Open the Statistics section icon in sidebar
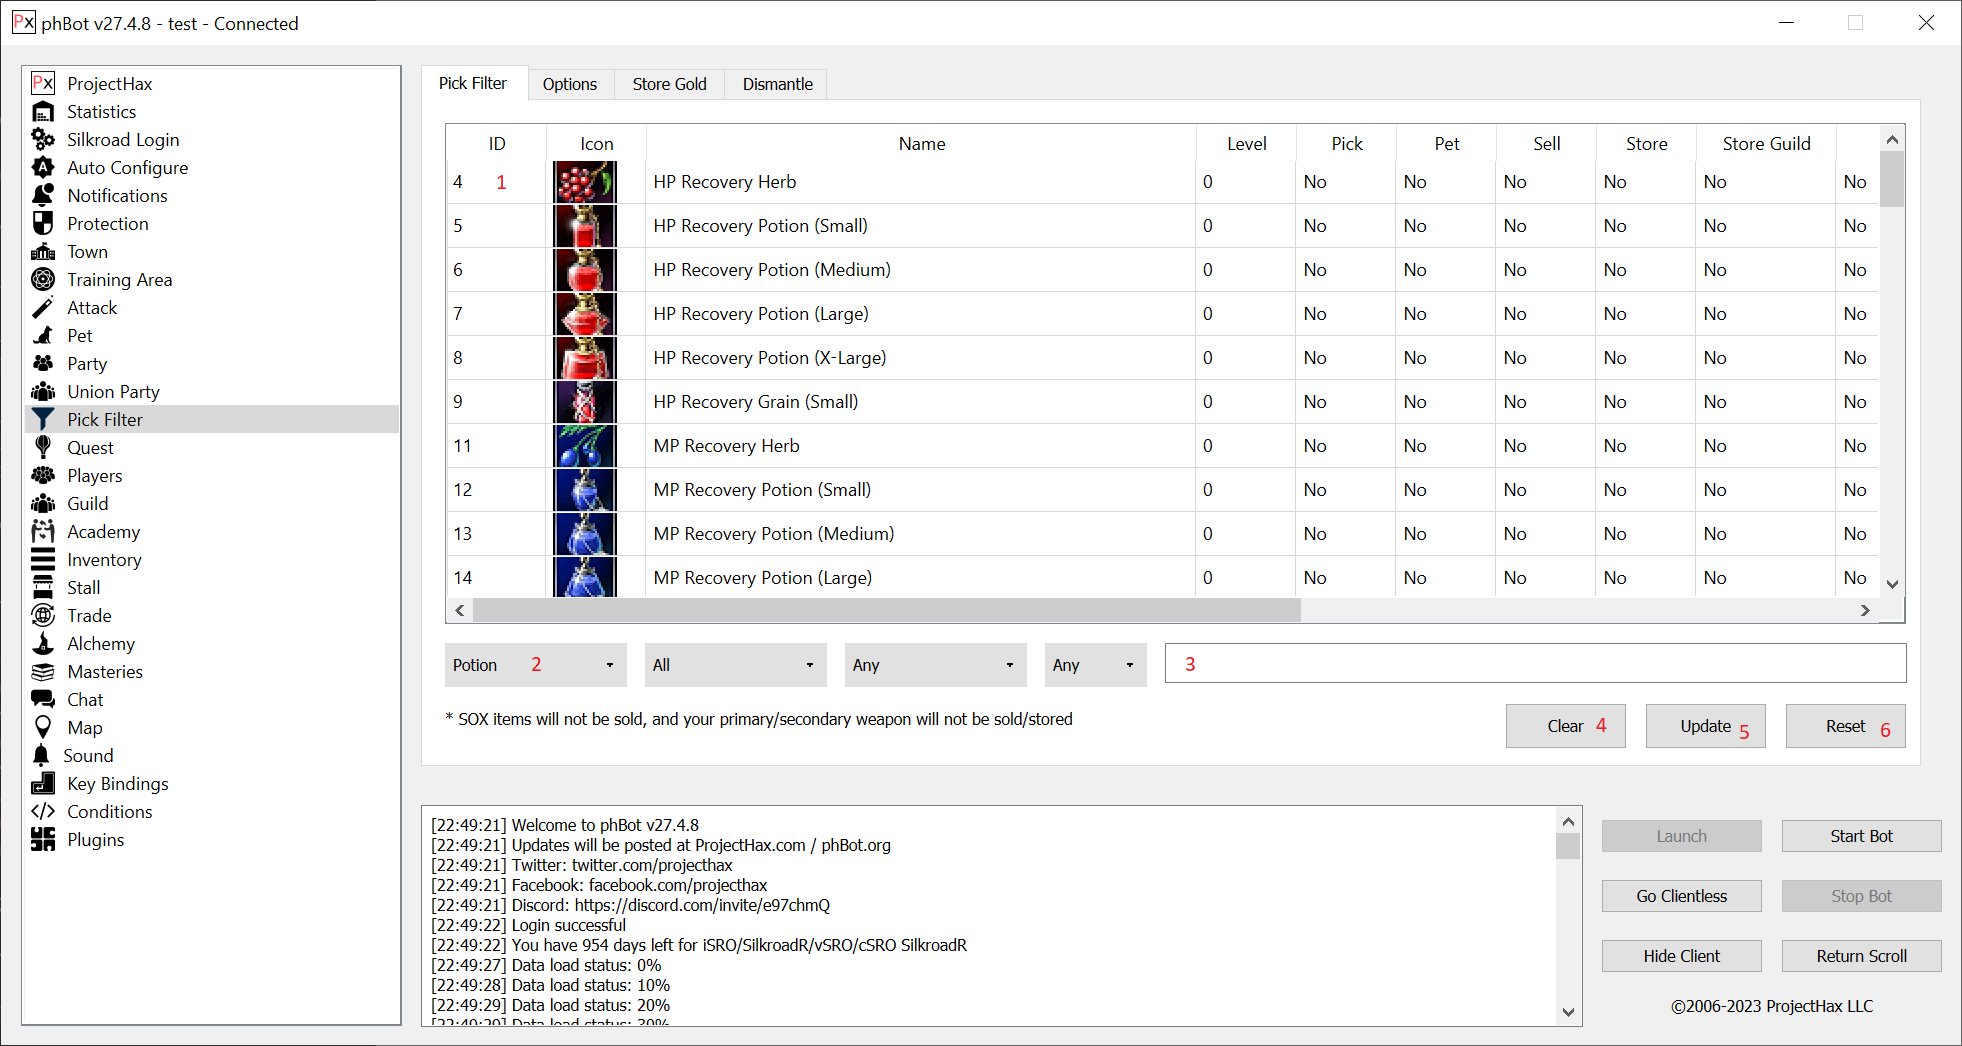Image resolution: width=1962 pixels, height=1046 pixels. (43, 112)
